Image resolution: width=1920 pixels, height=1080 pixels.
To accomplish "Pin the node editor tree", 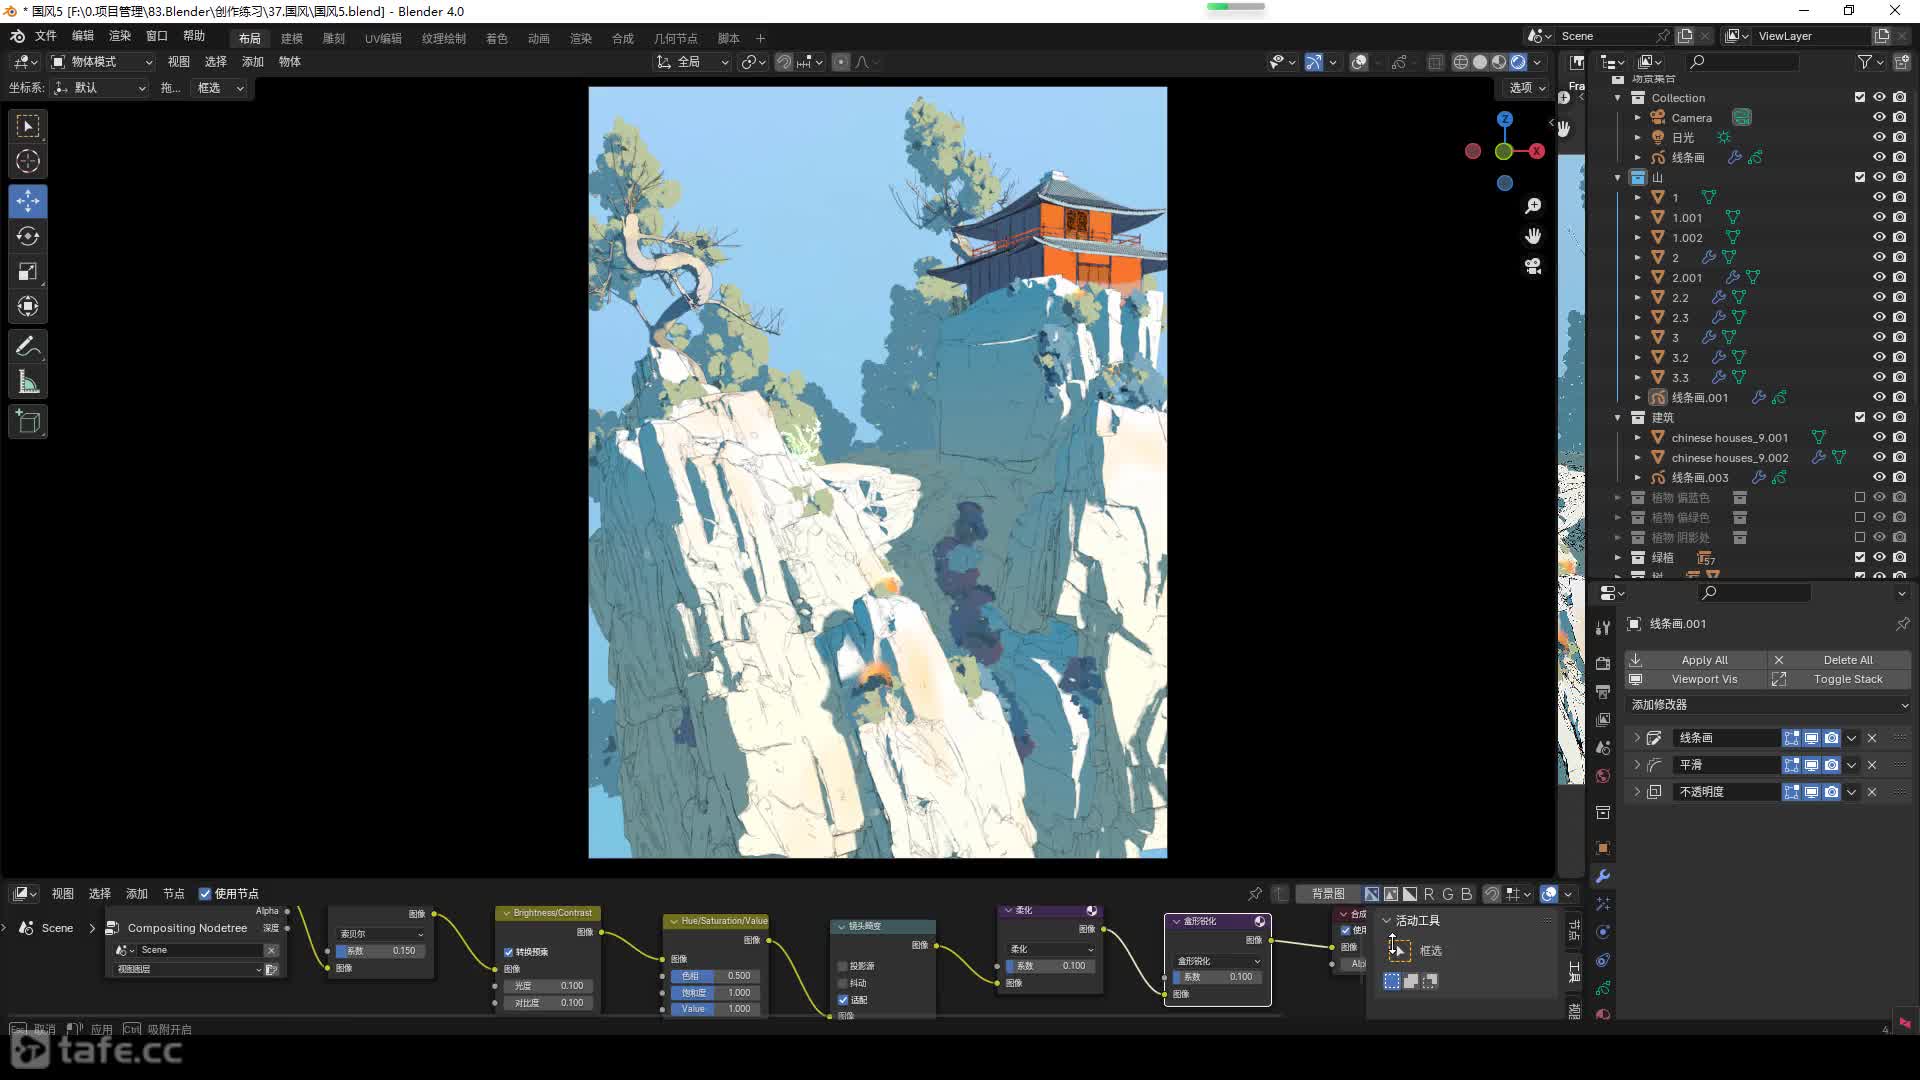I will coord(1255,894).
